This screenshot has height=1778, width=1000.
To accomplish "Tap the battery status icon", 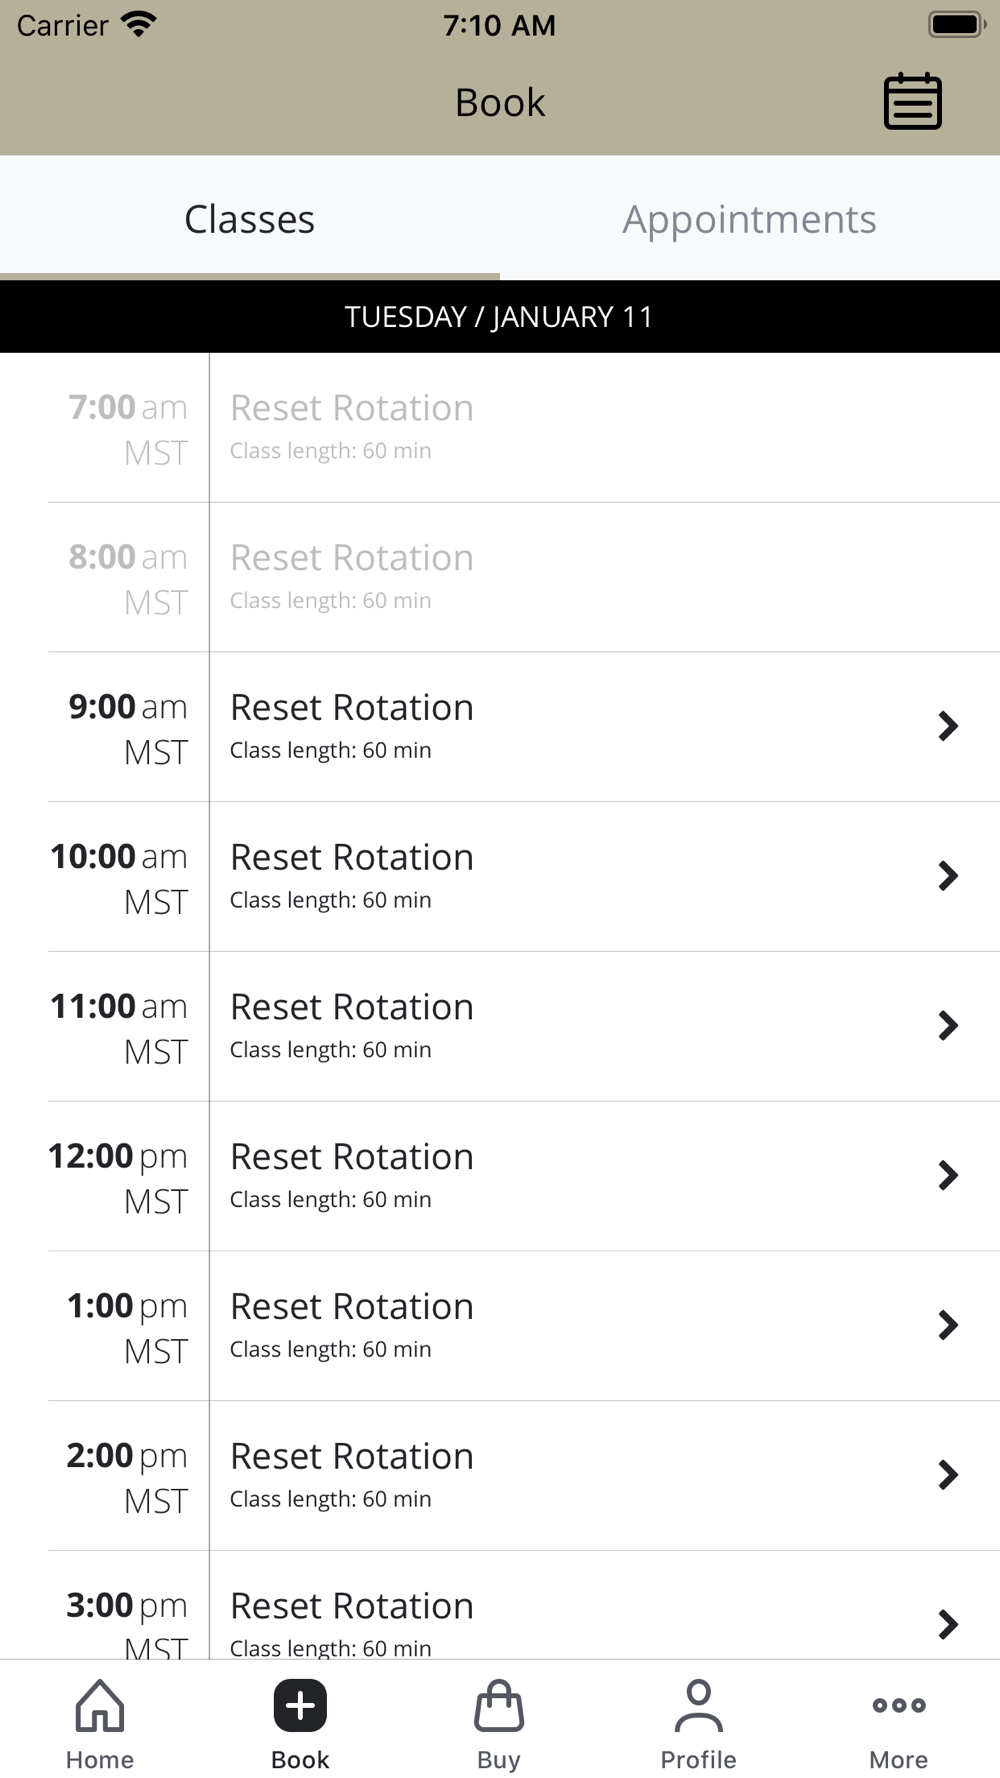I will pos(956,24).
